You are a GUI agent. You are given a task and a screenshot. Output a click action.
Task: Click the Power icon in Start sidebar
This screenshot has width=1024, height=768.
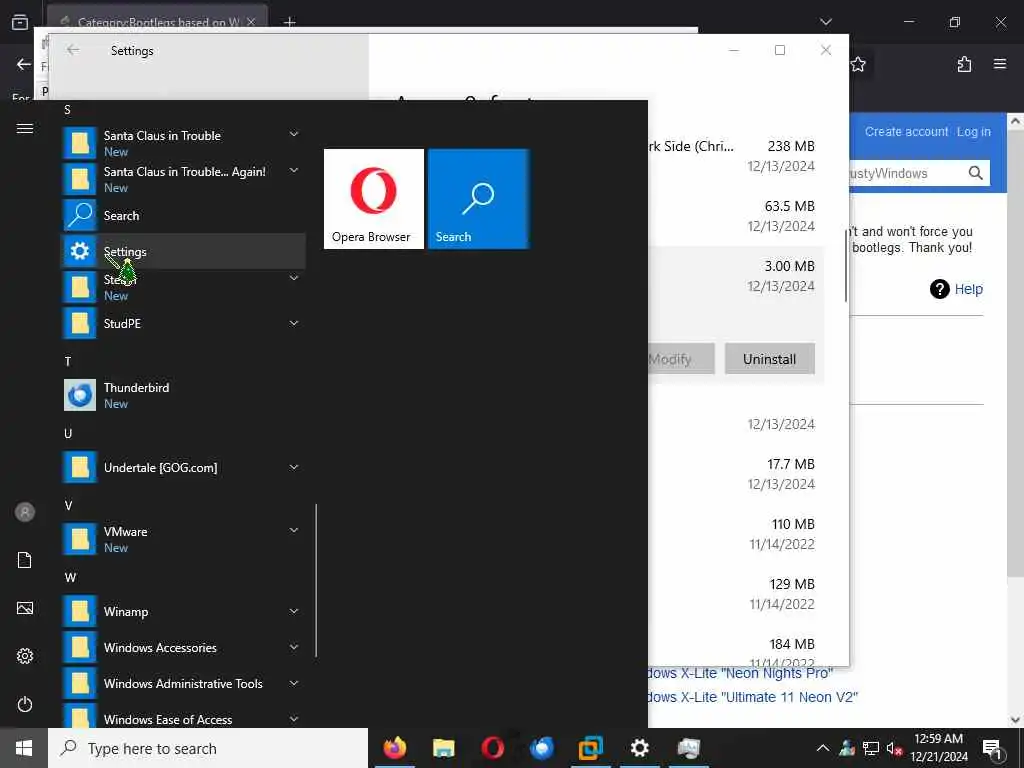[25, 704]
